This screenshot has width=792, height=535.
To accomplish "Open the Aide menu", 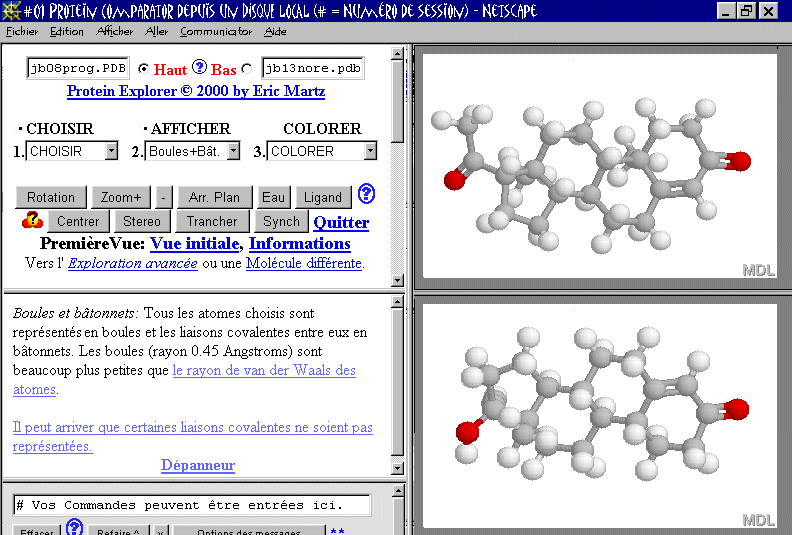I will click(275, 31).
